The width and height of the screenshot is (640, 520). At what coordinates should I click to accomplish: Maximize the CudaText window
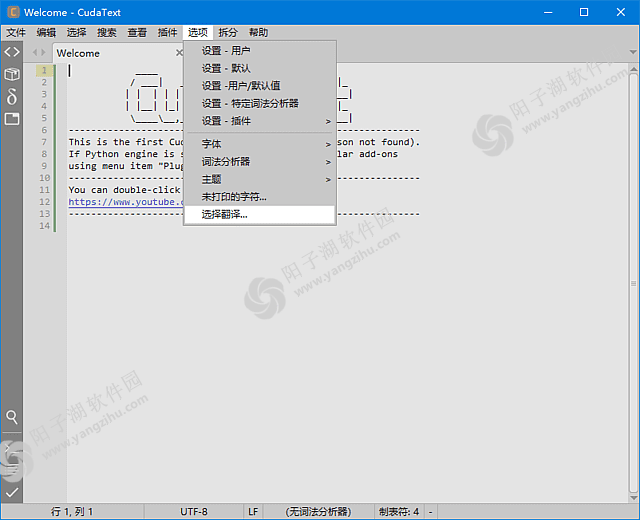(584, 12)
